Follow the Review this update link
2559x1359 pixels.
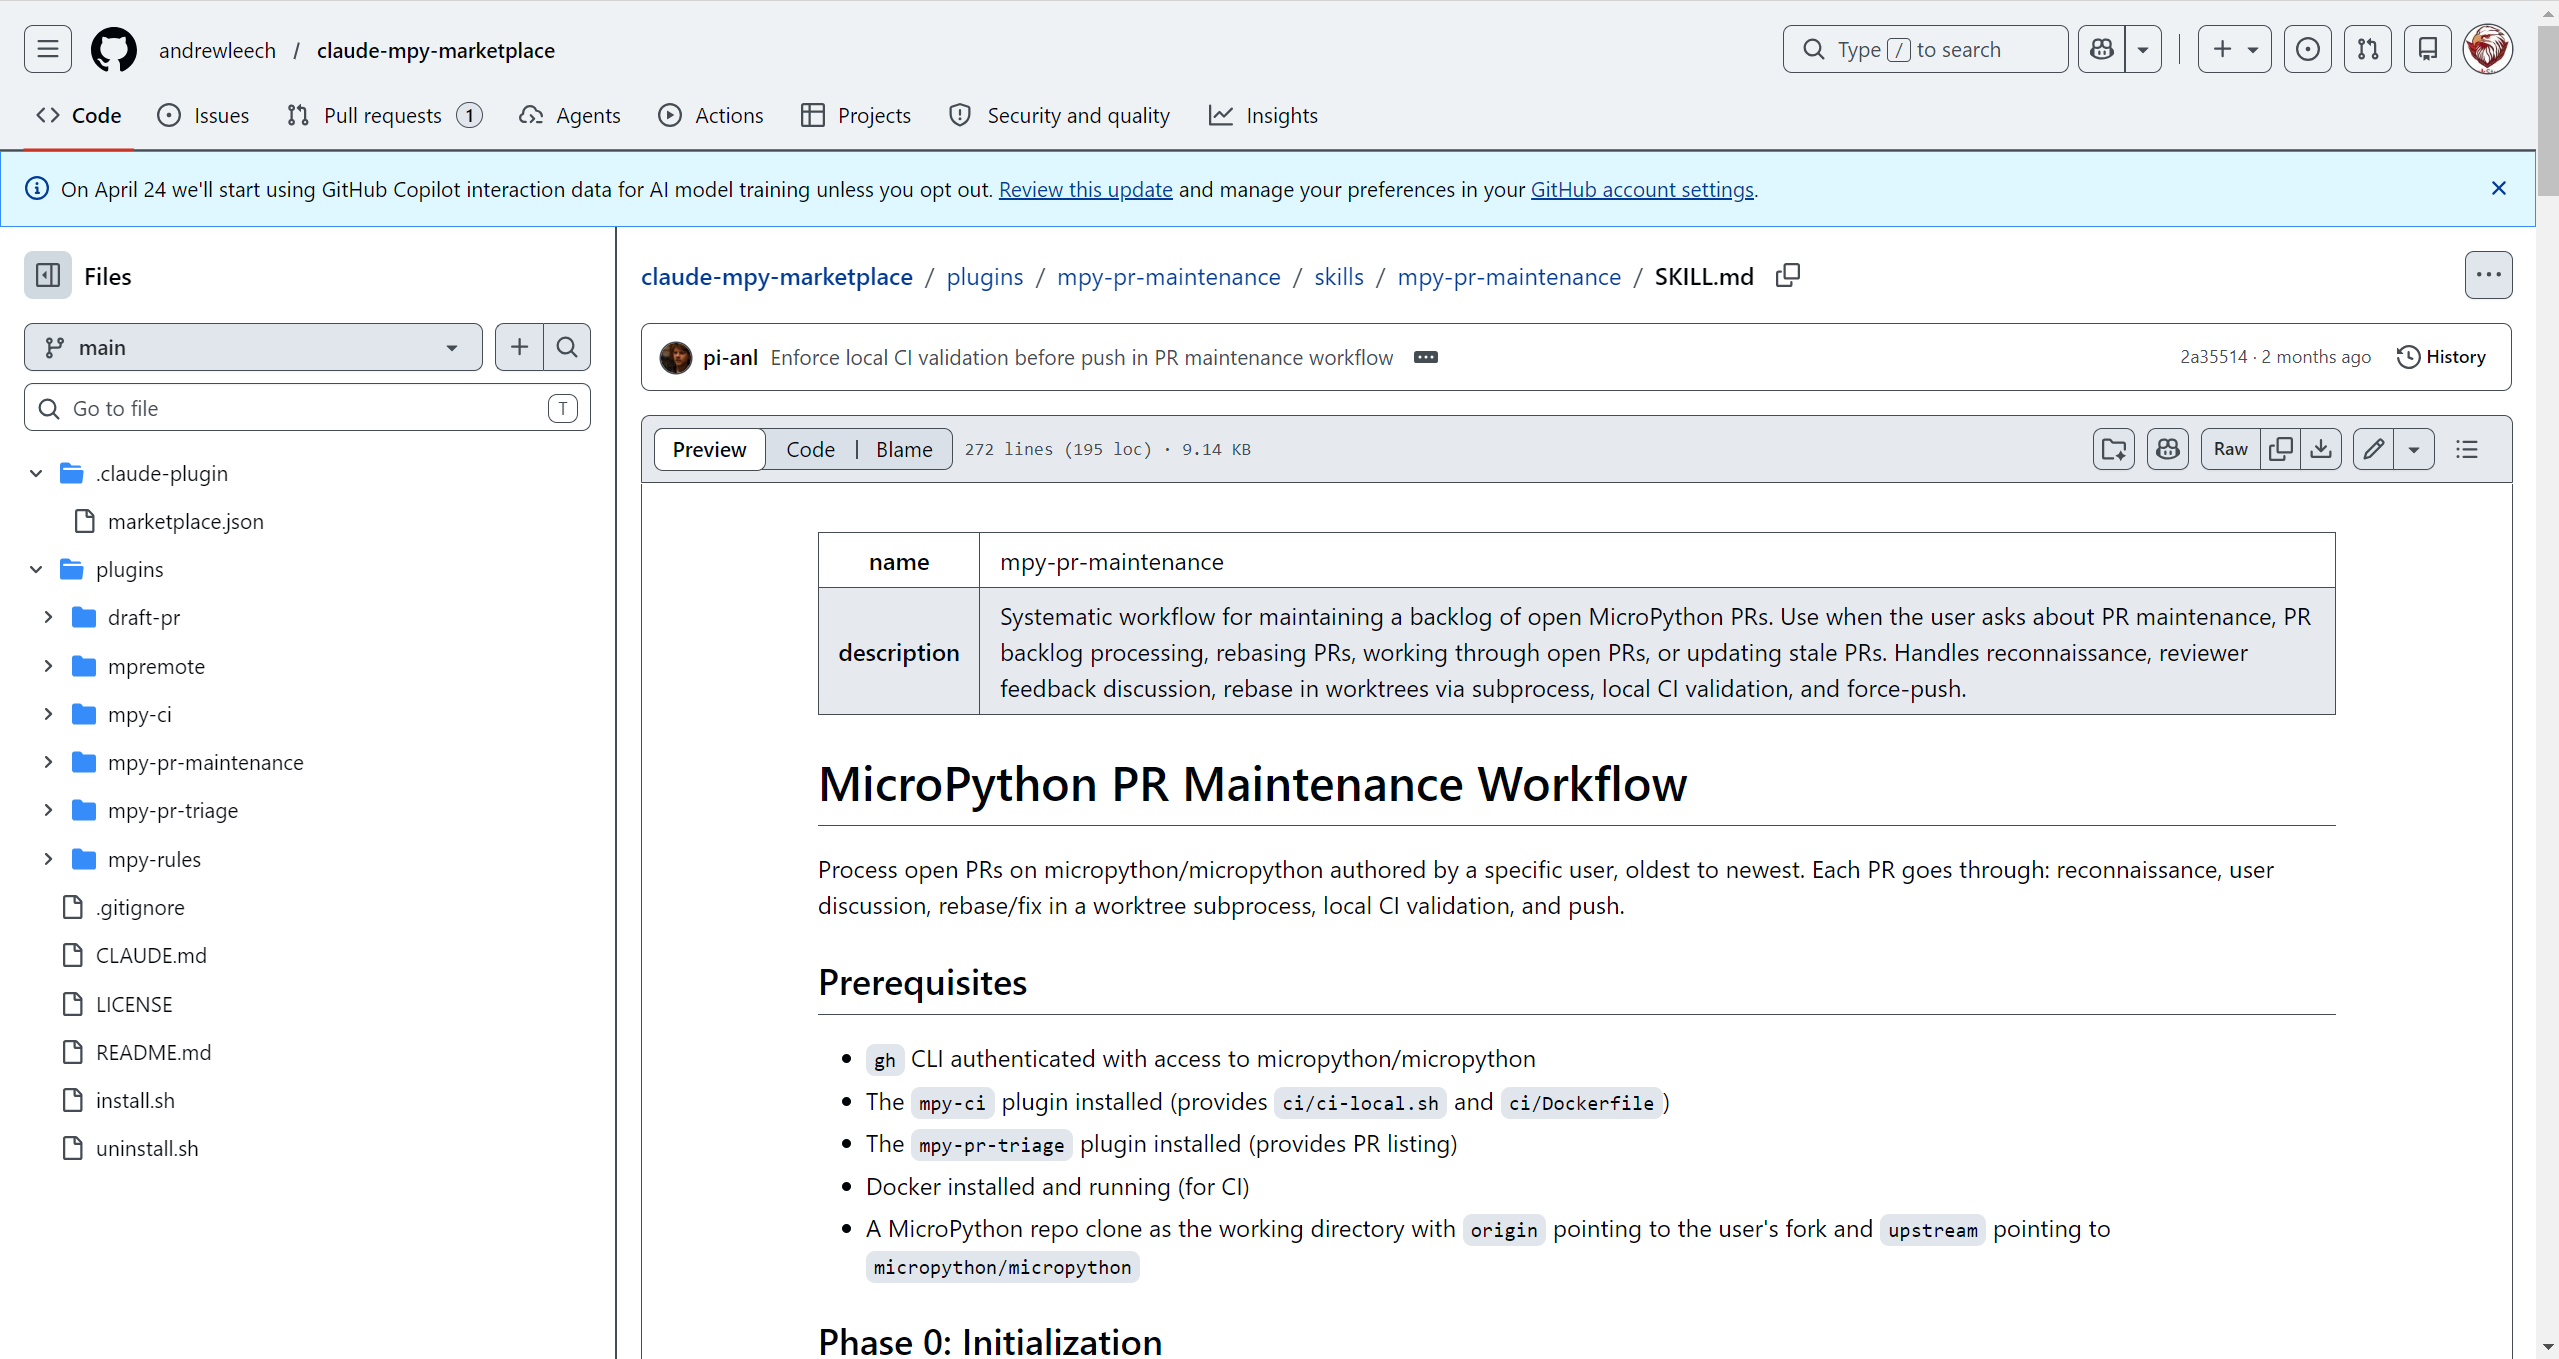point(1085,189)
